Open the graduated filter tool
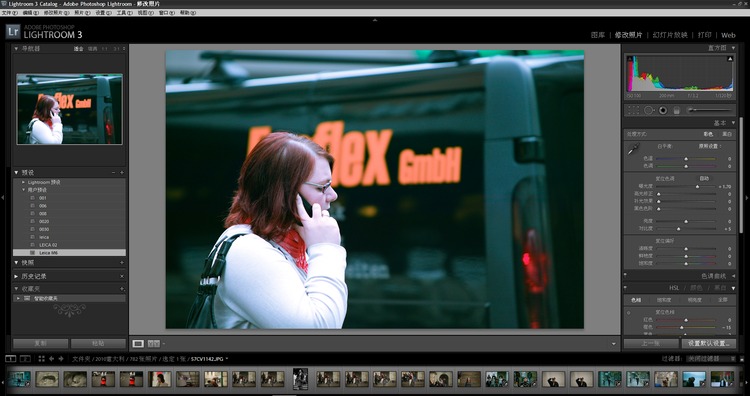The image size is (750, 396). [676, 110]
